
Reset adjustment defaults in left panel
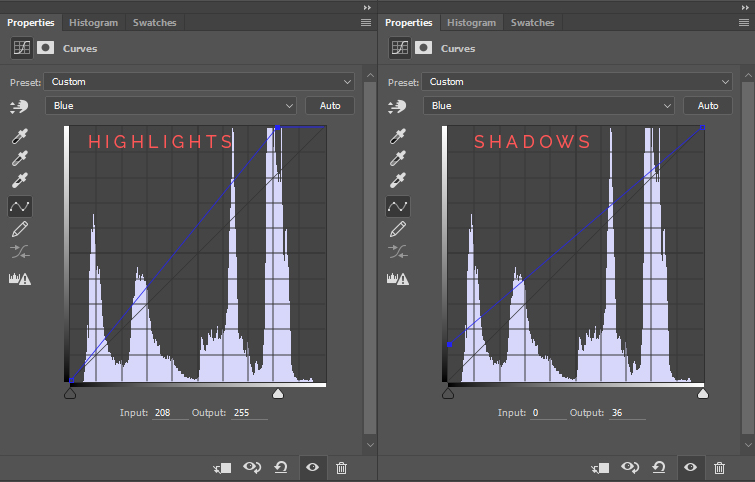coord(281,467)
